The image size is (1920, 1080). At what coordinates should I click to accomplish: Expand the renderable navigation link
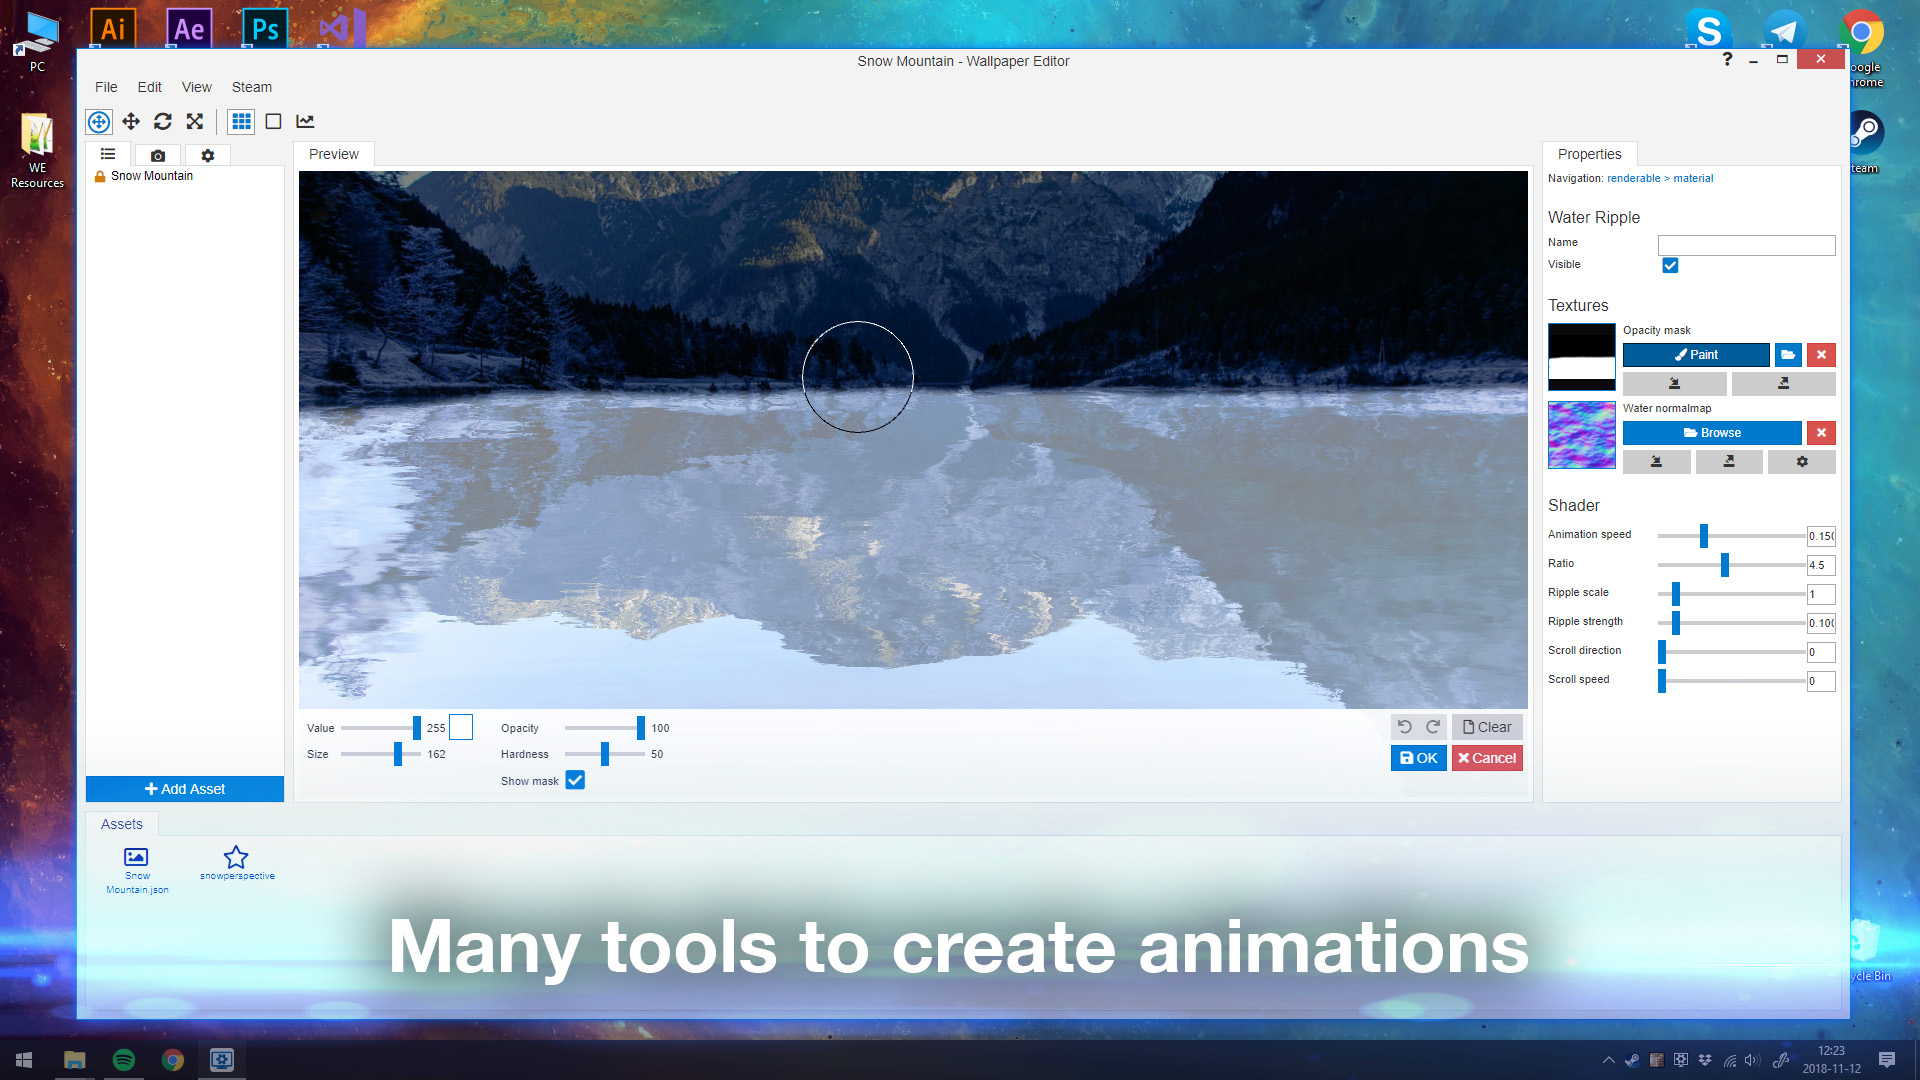point(1631,178)
